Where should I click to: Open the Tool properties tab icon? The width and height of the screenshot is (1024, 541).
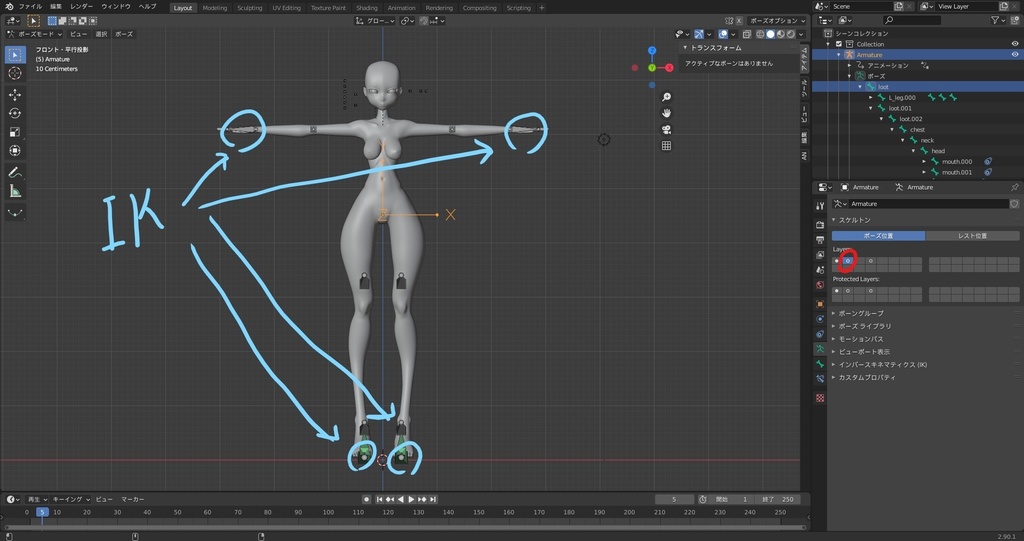click(x=820, y=206)
